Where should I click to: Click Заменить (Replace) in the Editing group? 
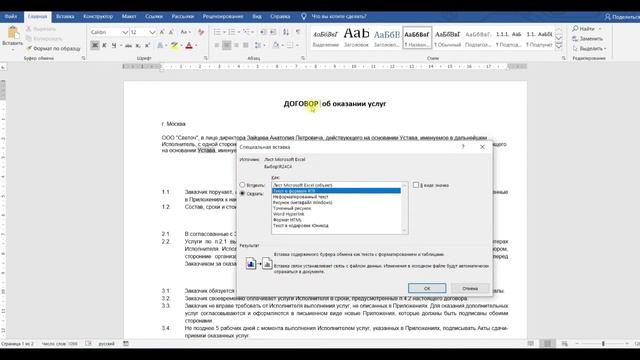point(588,39)
